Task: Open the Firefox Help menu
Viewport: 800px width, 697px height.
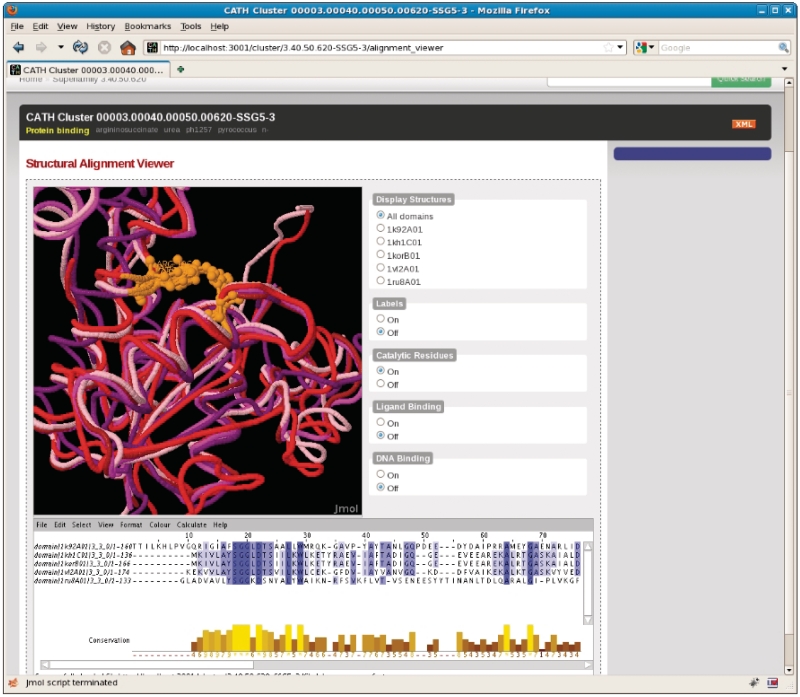Action: coord(219,26)
